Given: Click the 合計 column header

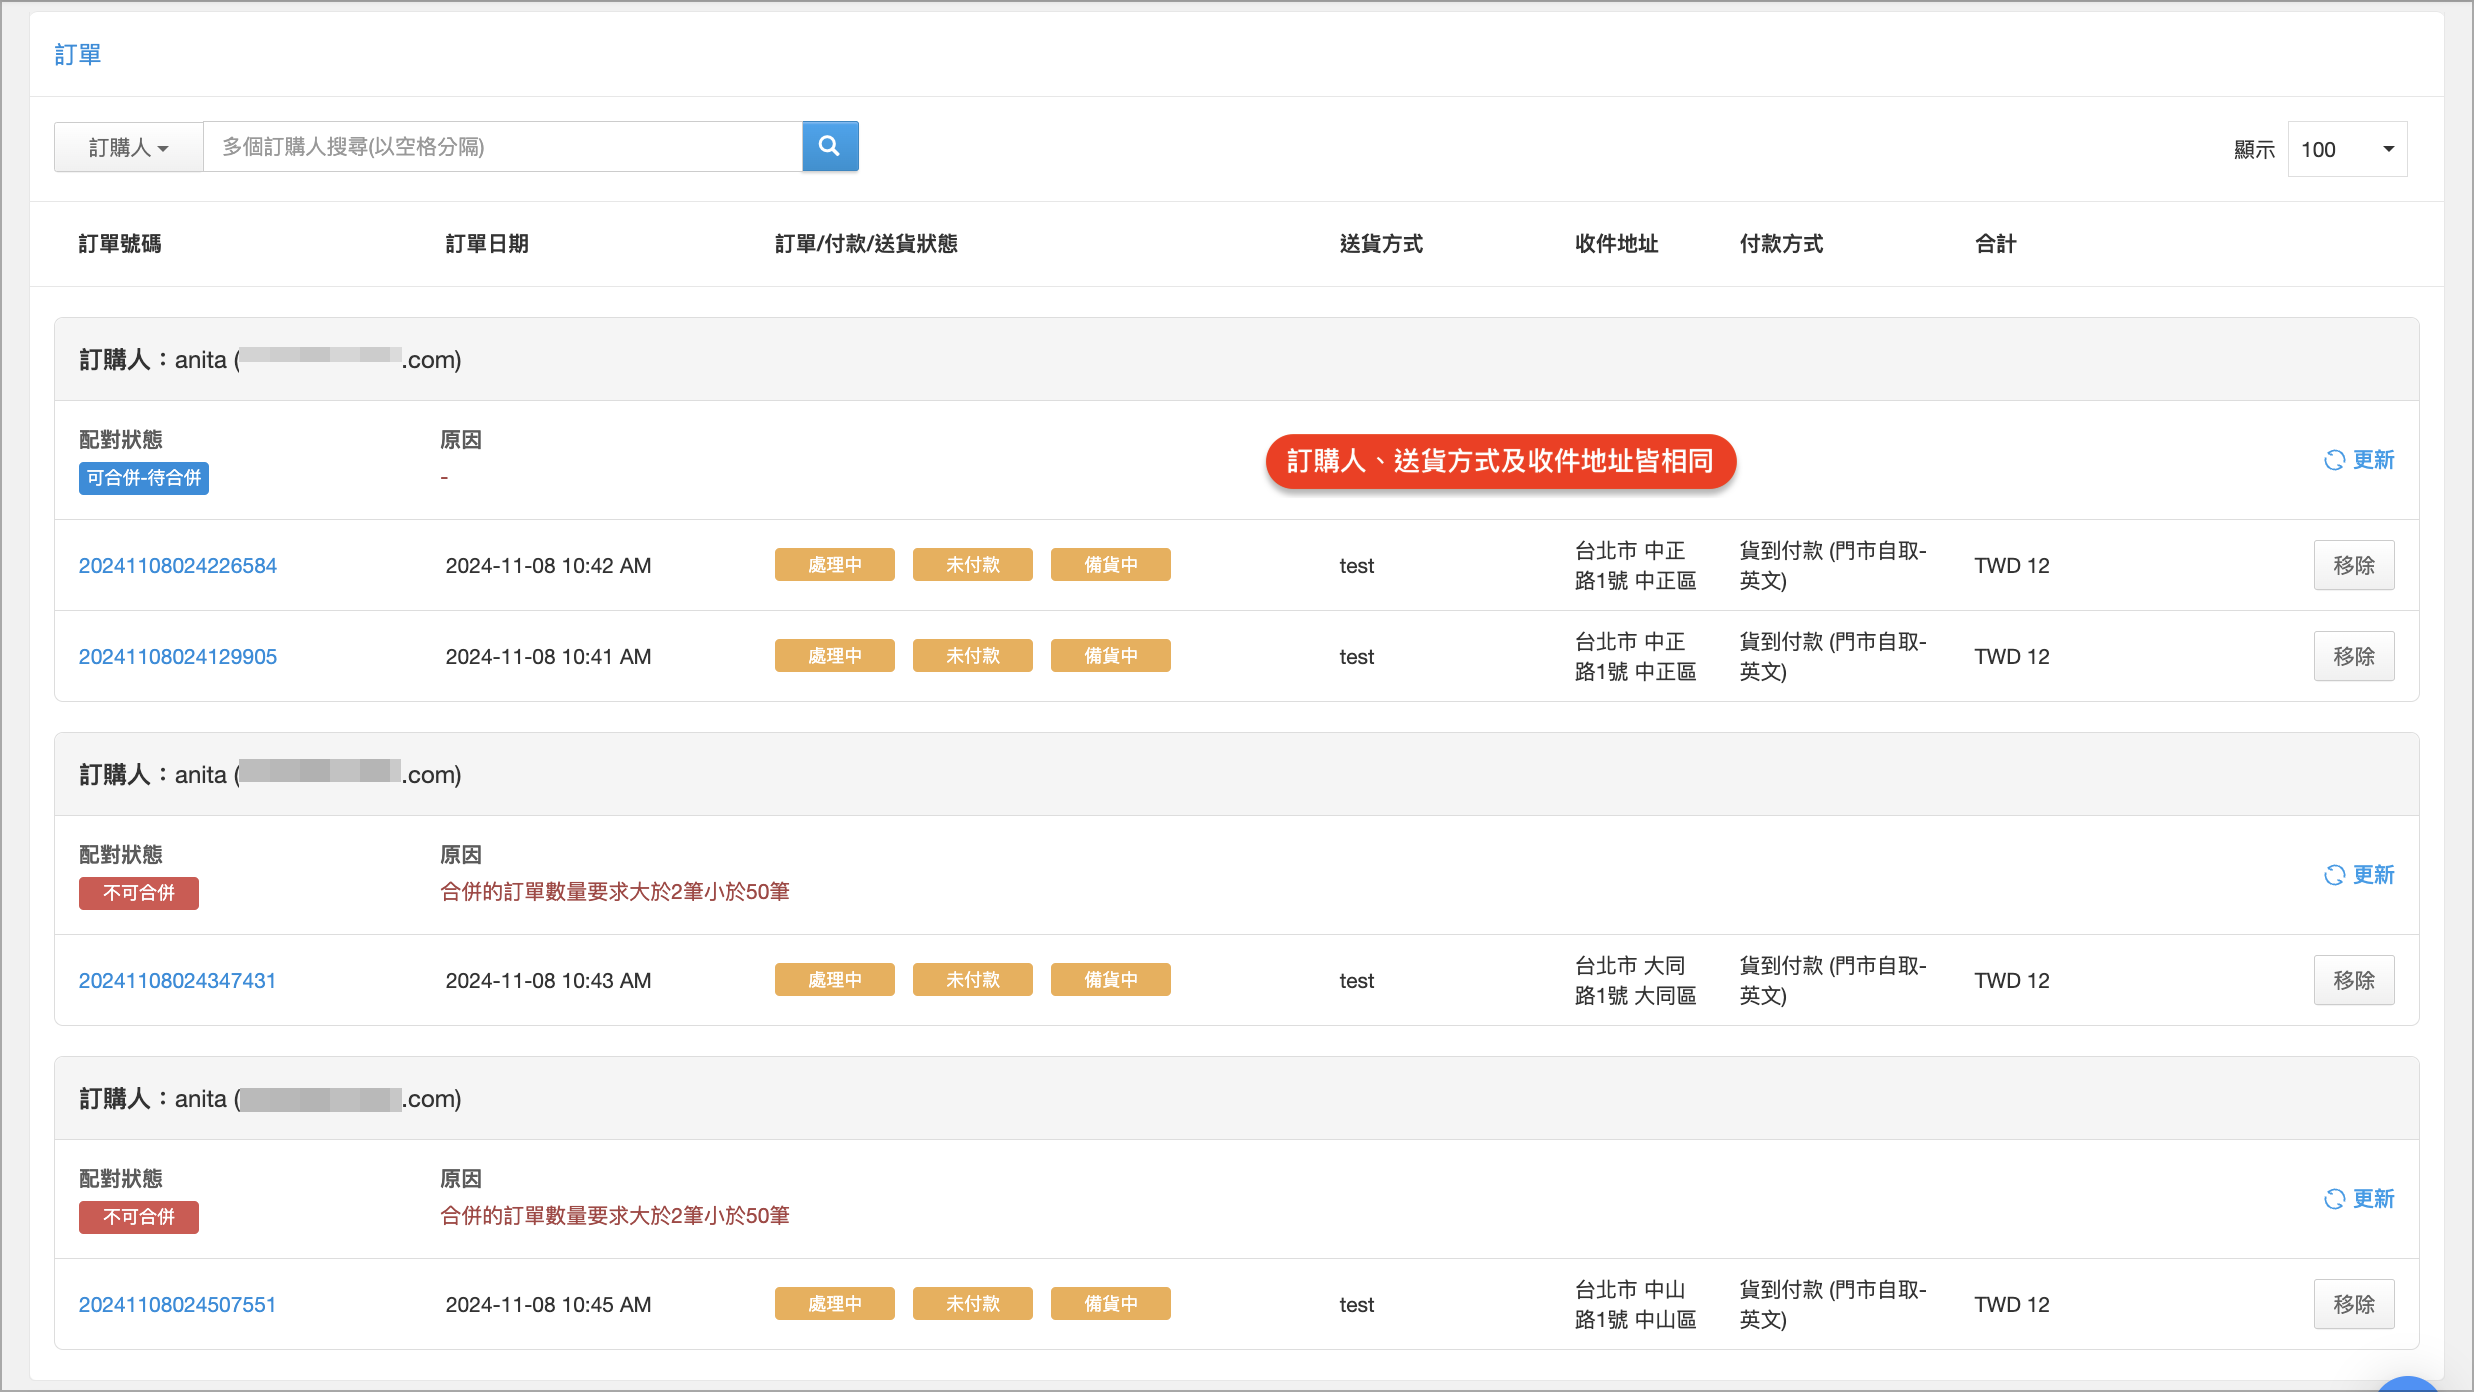Looking at the screenshot, I should pyautogui.click(x=1995, y=244).
